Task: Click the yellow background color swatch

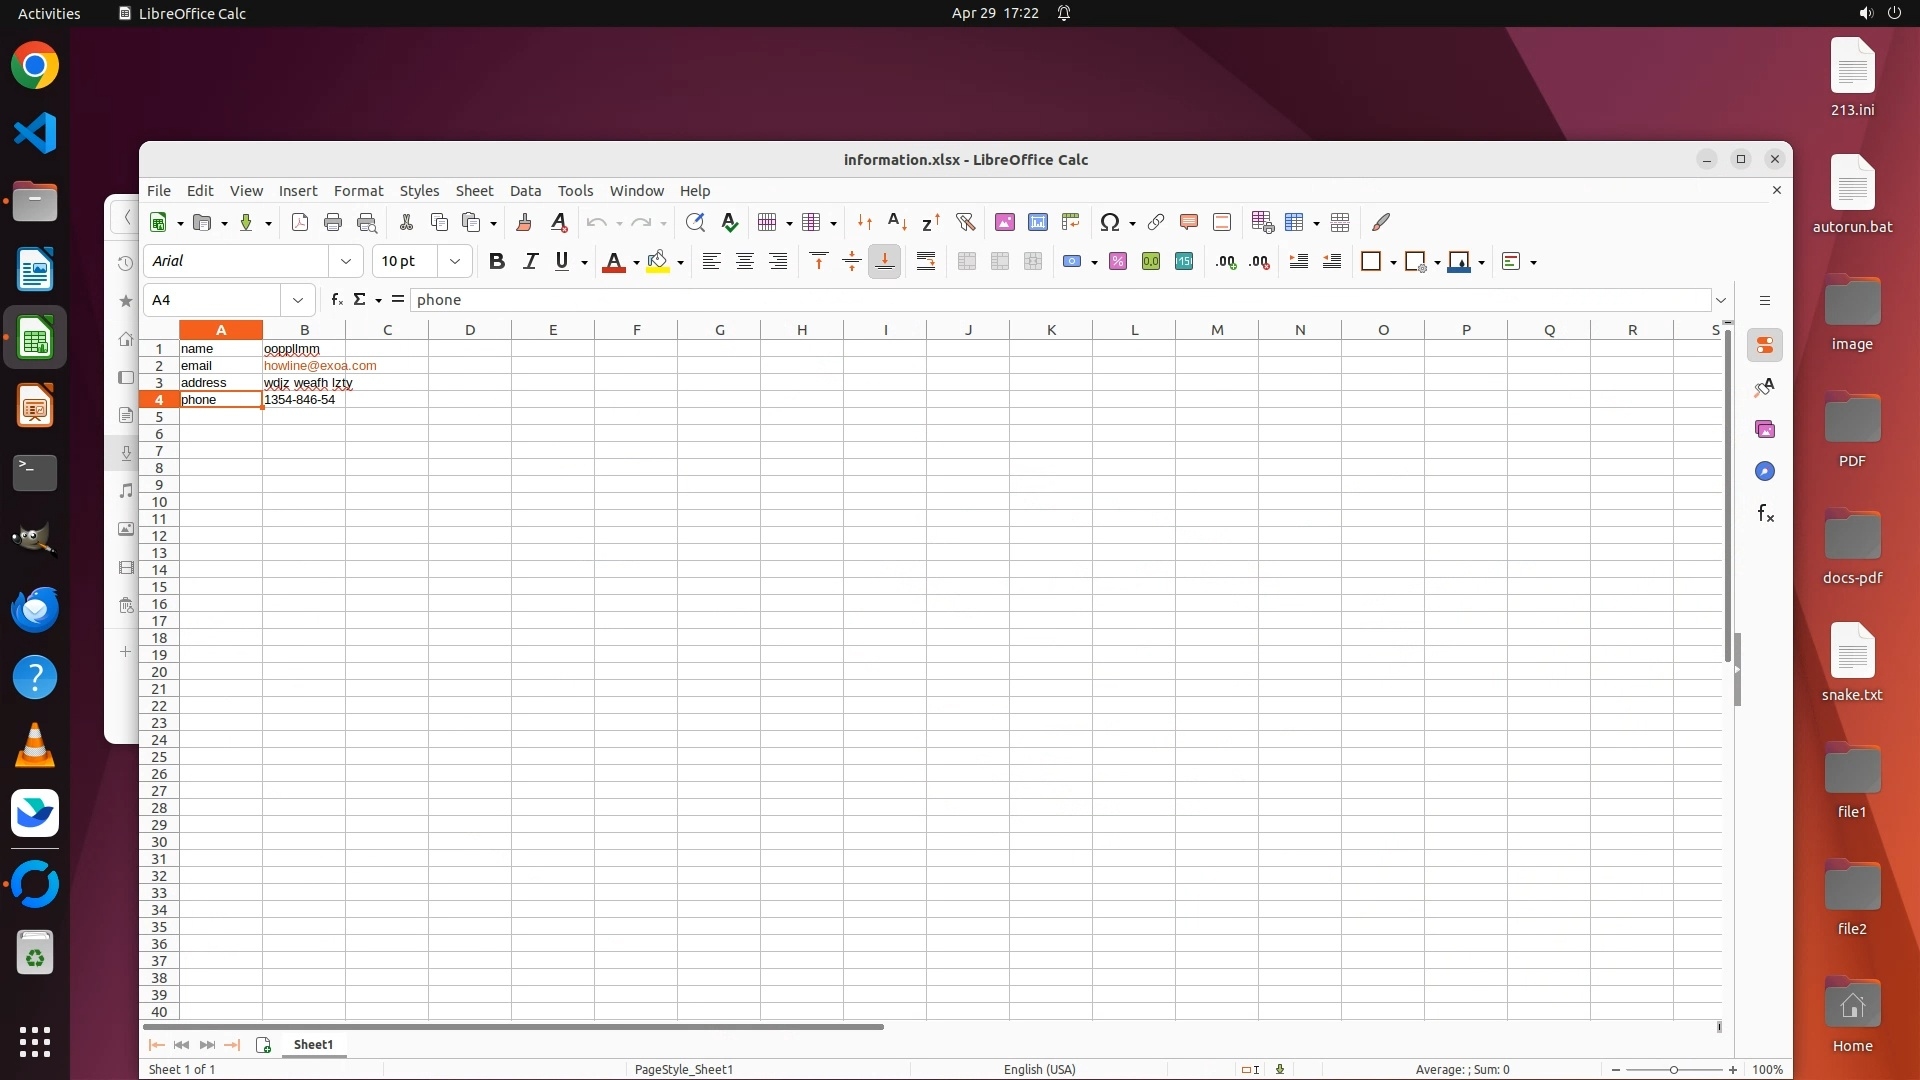Action: click(x=657, y=261)
